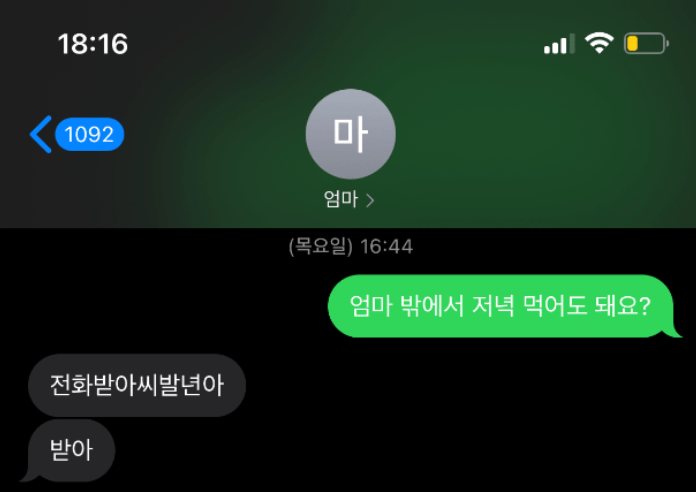Tap the 18:16 status bar clock

93,44
